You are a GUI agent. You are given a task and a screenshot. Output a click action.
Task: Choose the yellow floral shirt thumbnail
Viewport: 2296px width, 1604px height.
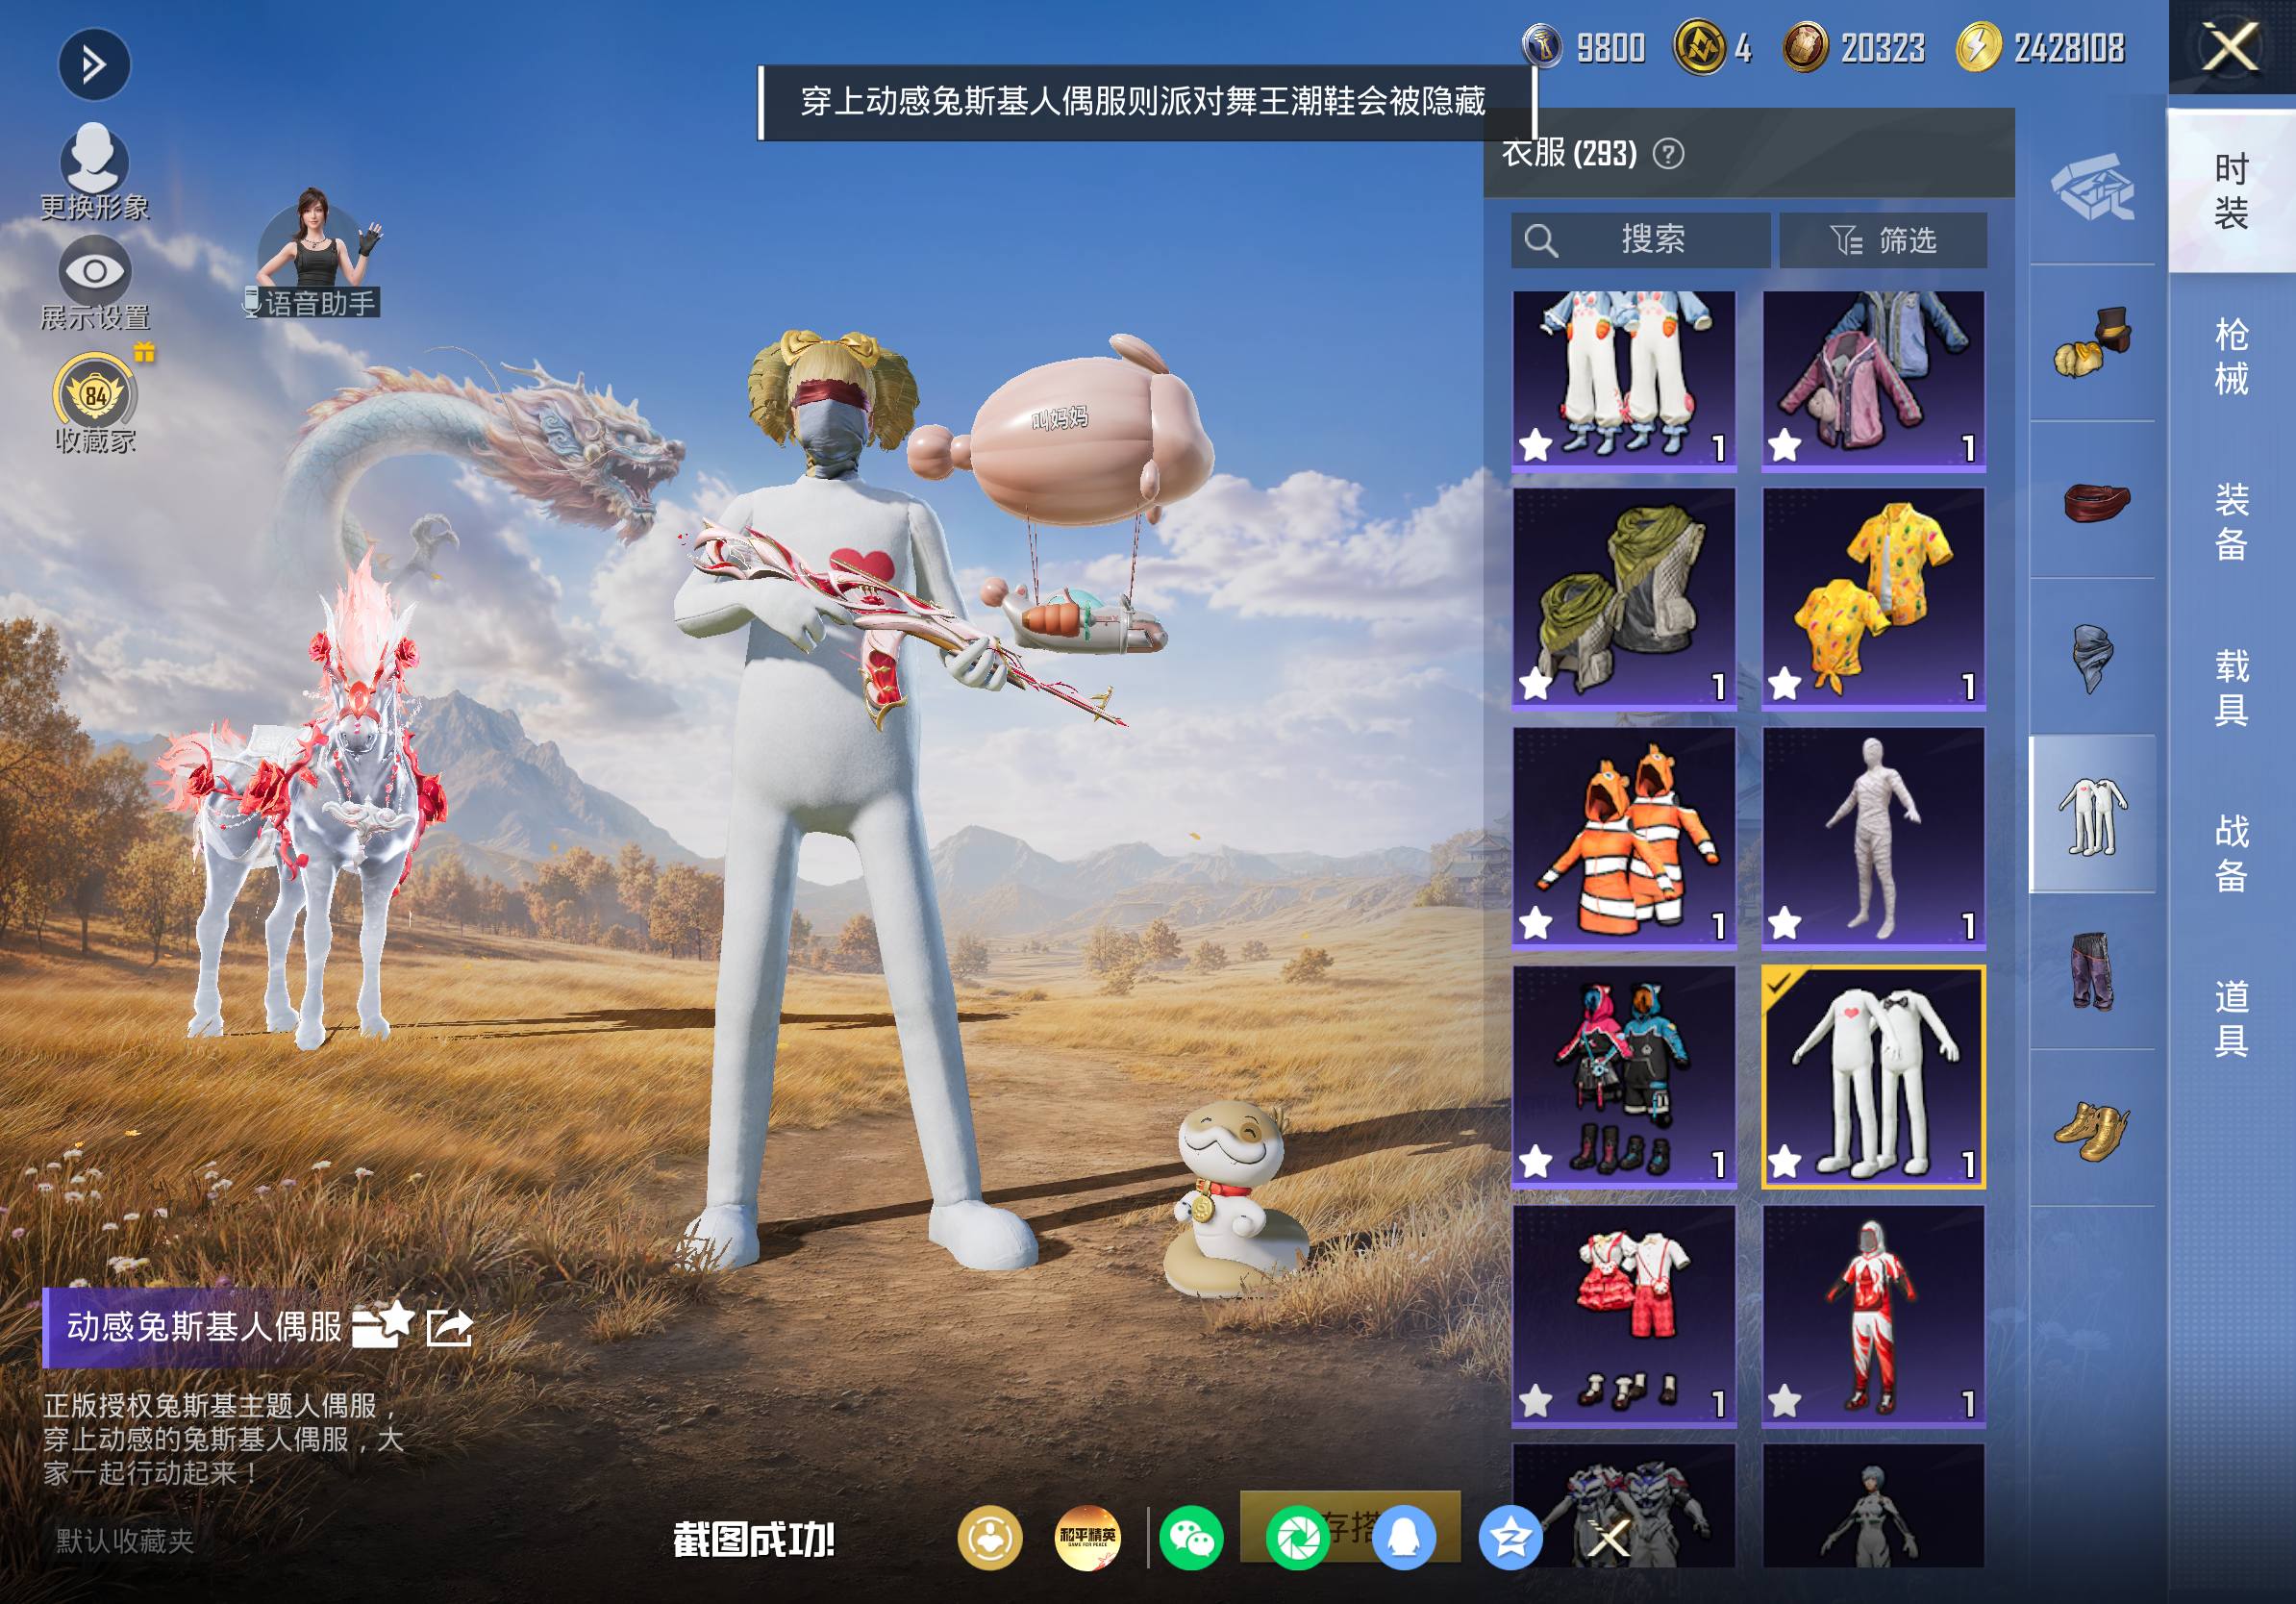pos(1873,598)
